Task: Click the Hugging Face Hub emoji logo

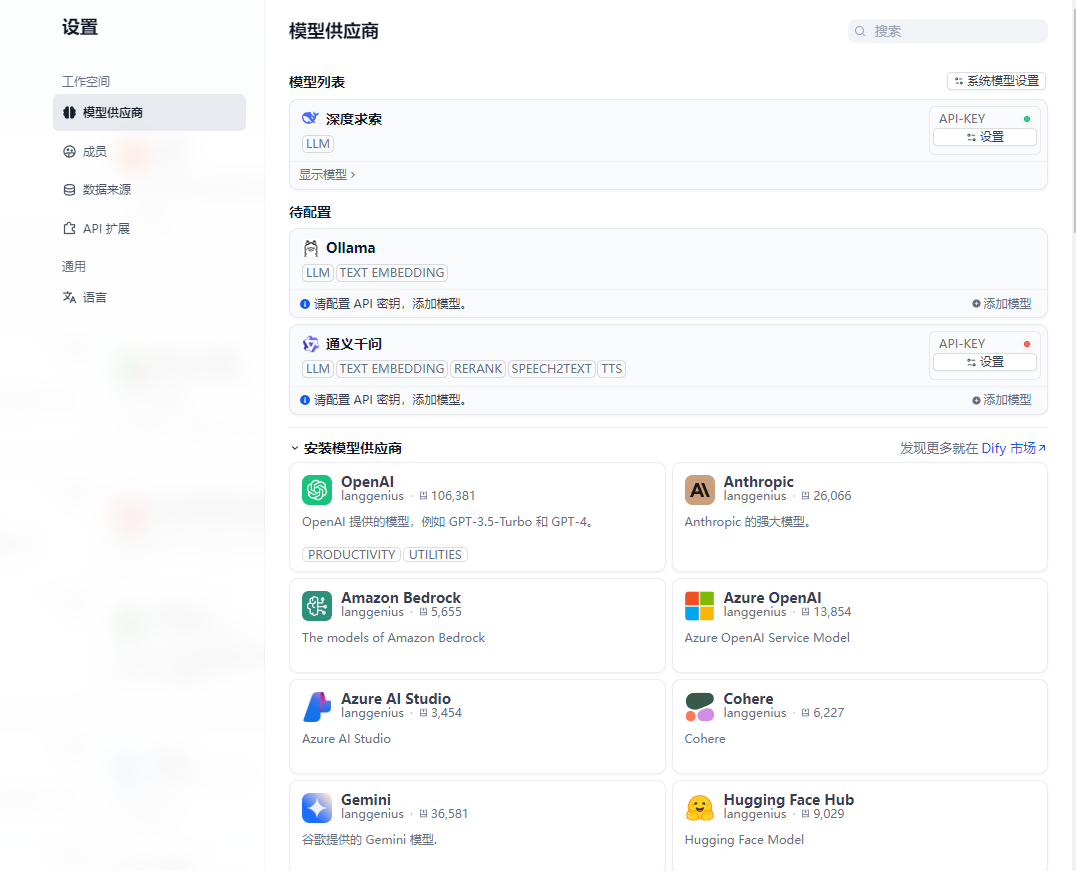Action: pos(699,808)
